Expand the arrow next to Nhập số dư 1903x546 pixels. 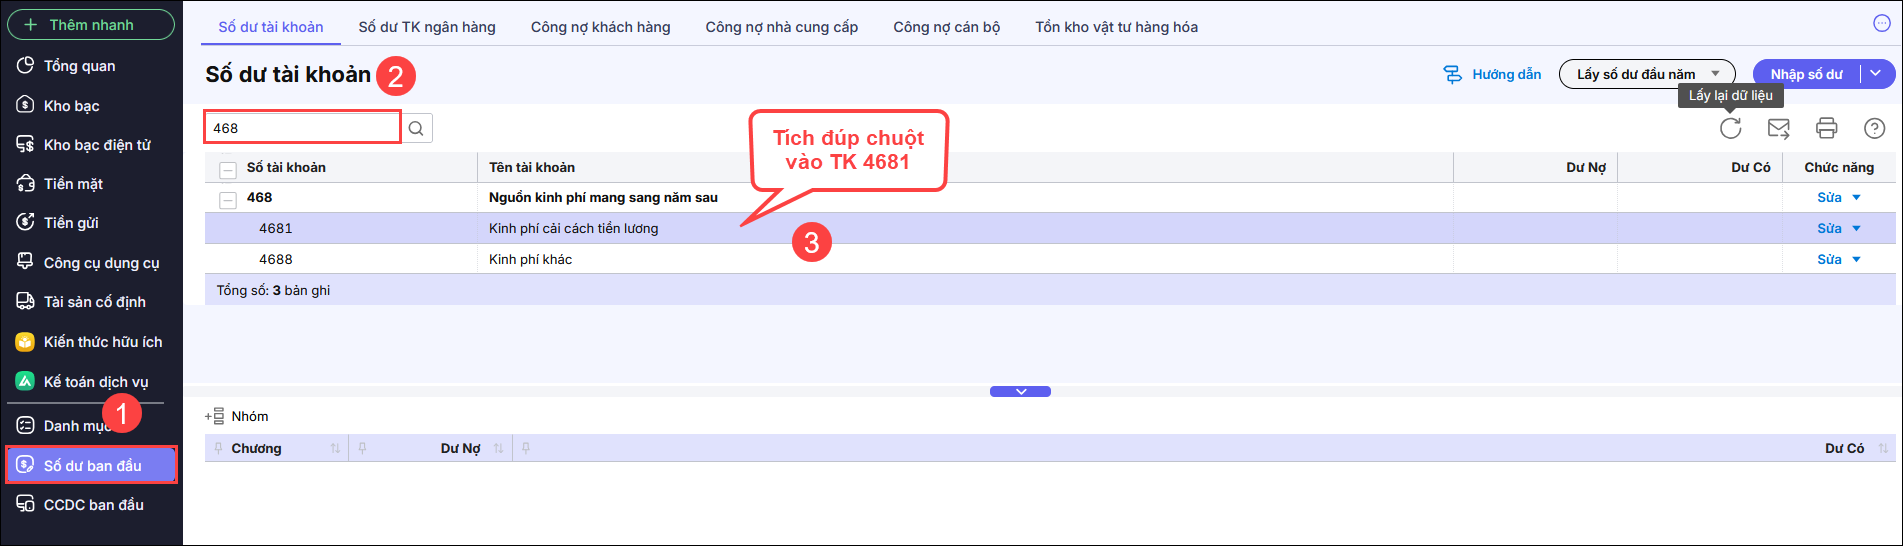pyautogui.click(x=1876, y=74)
